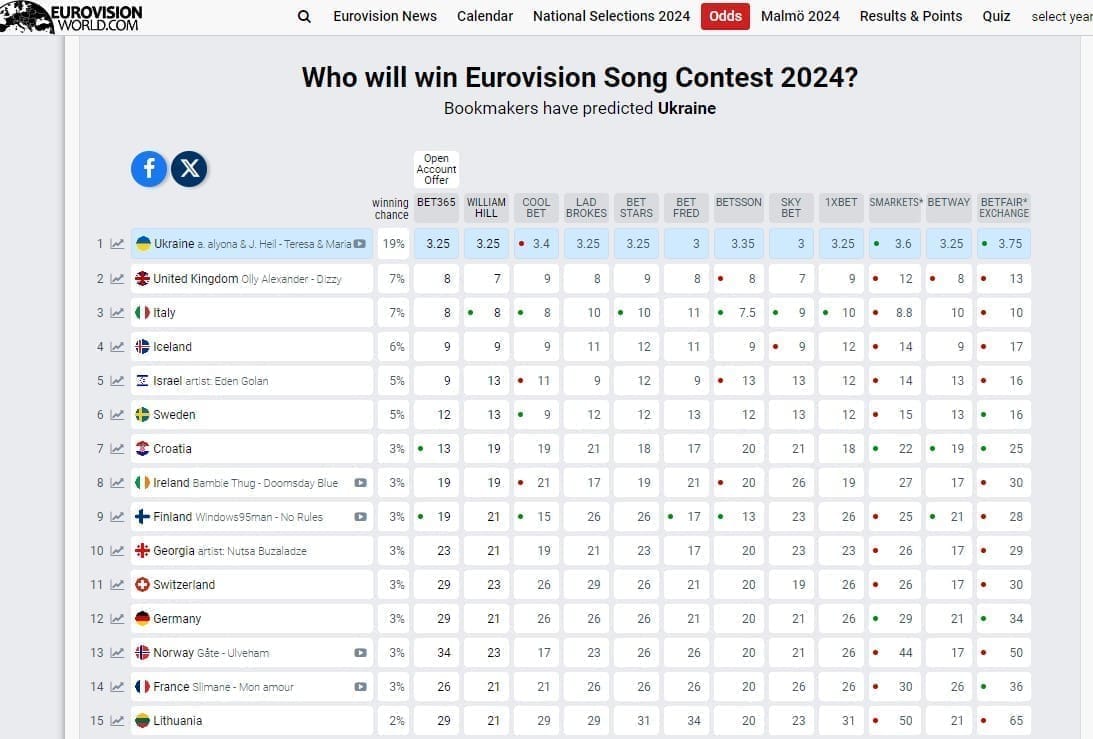The width and height of the screenshot is (1093, 739).
Task: Play Ireland's Doomsday Blue video
Action: pyautogui.click(x=360, y=482)
